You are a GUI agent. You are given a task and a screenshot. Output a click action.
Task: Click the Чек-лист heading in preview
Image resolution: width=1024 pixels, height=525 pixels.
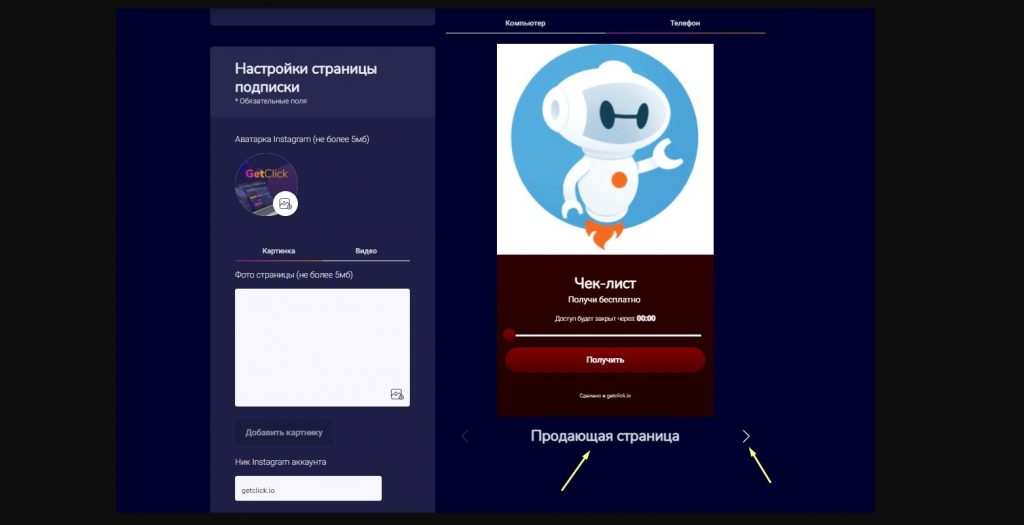(x=605, y=283)
